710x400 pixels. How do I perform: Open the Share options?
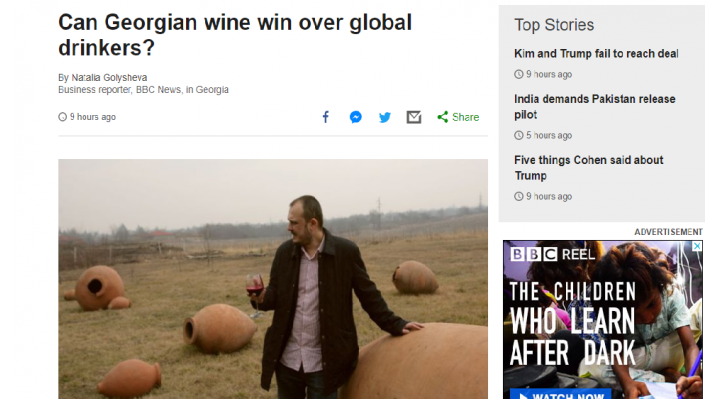[458, 117]
